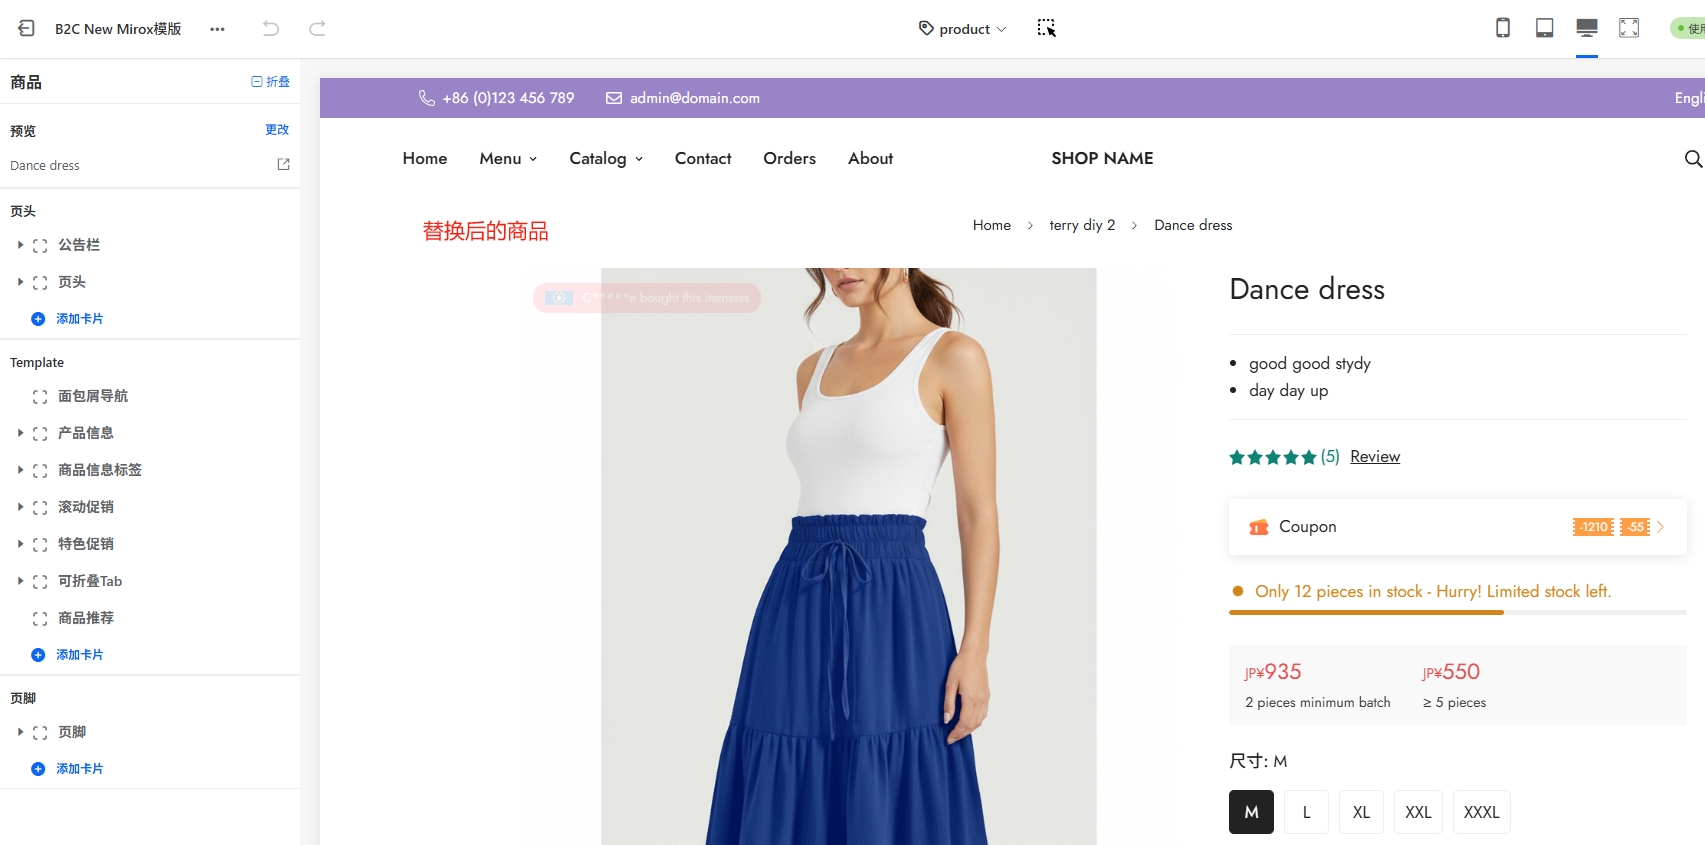This screenshot has width=1705, height=845.
Task: Click the redo arrow icon
Action: 317,29
